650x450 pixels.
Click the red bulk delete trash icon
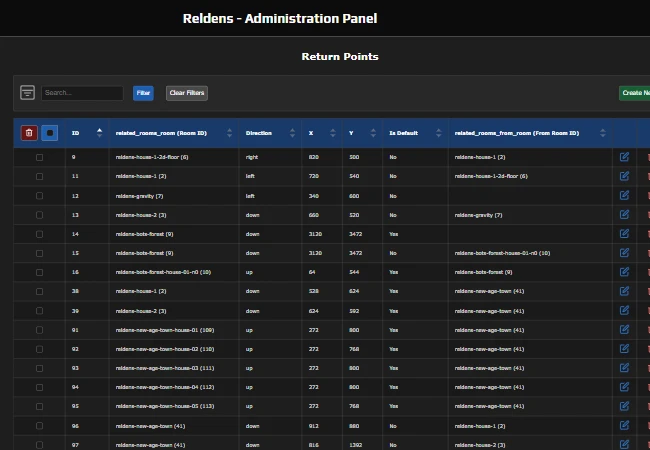point(29,133)
